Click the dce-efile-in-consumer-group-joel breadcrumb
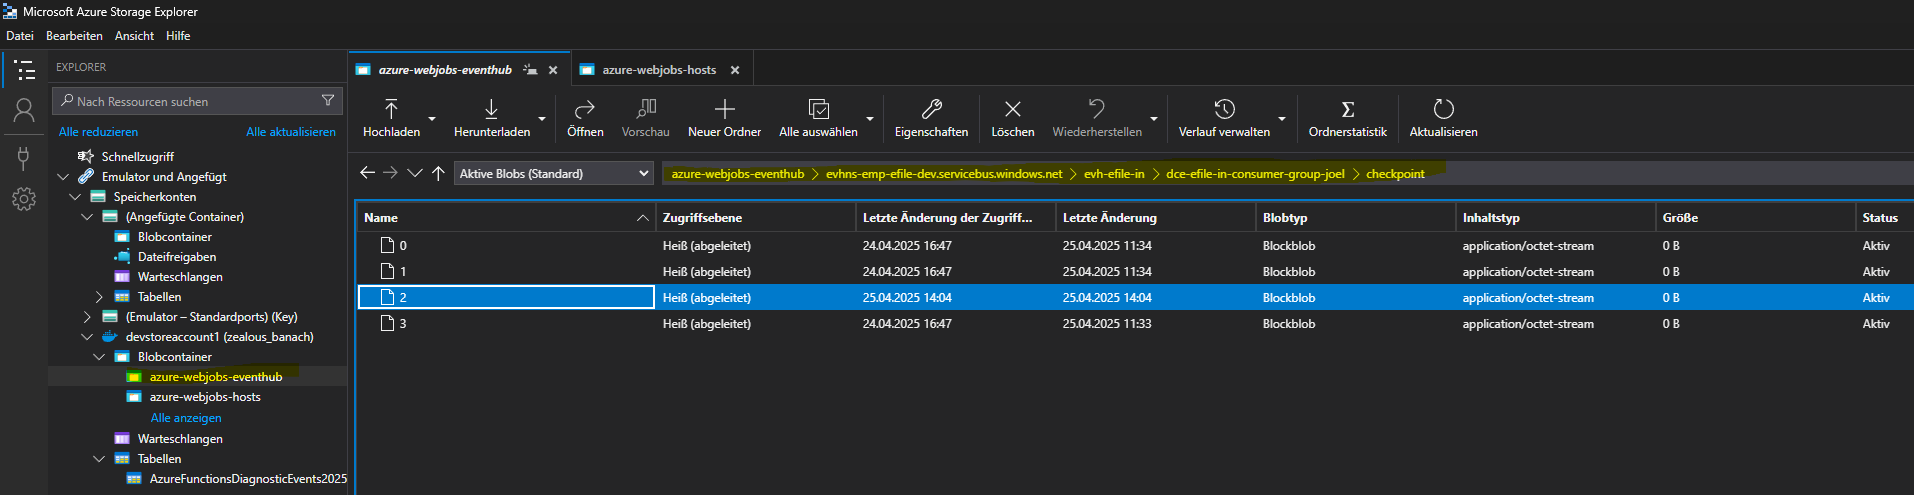 1255,174
